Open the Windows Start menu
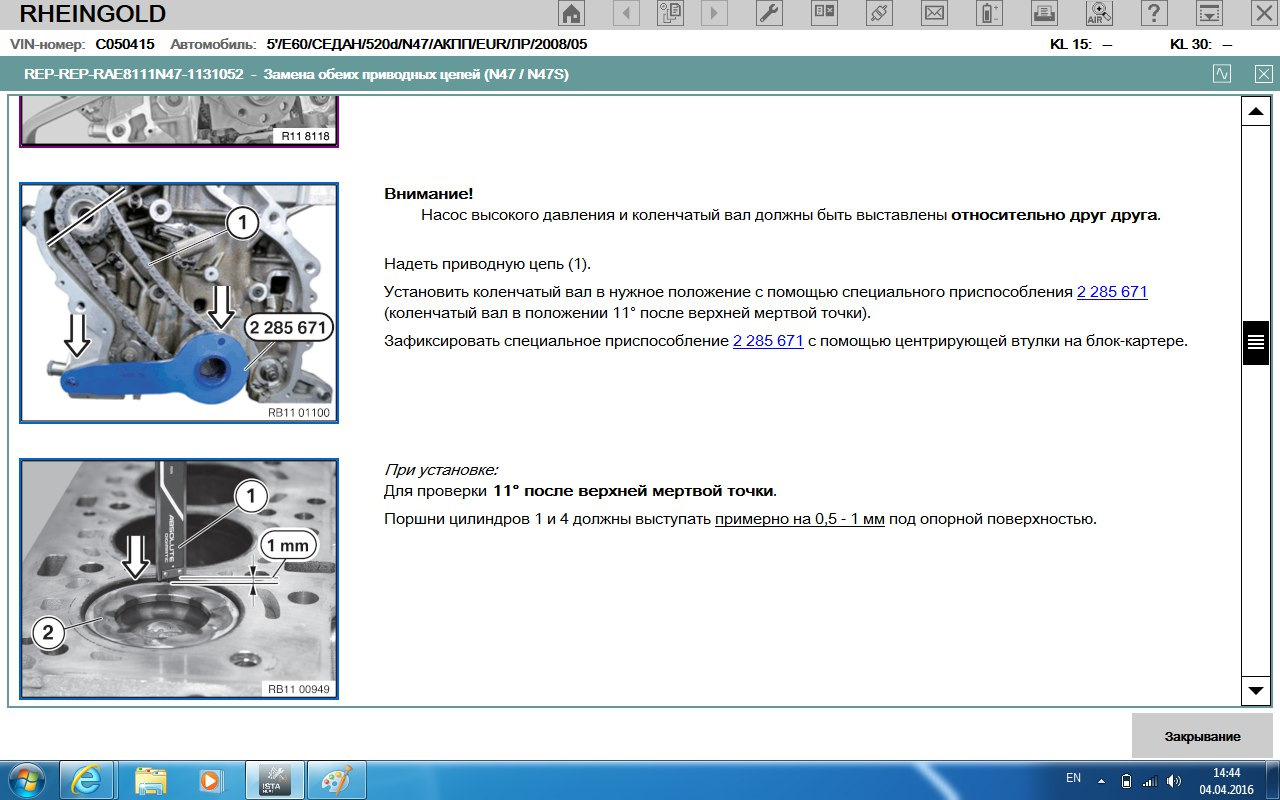 (25, 780)
